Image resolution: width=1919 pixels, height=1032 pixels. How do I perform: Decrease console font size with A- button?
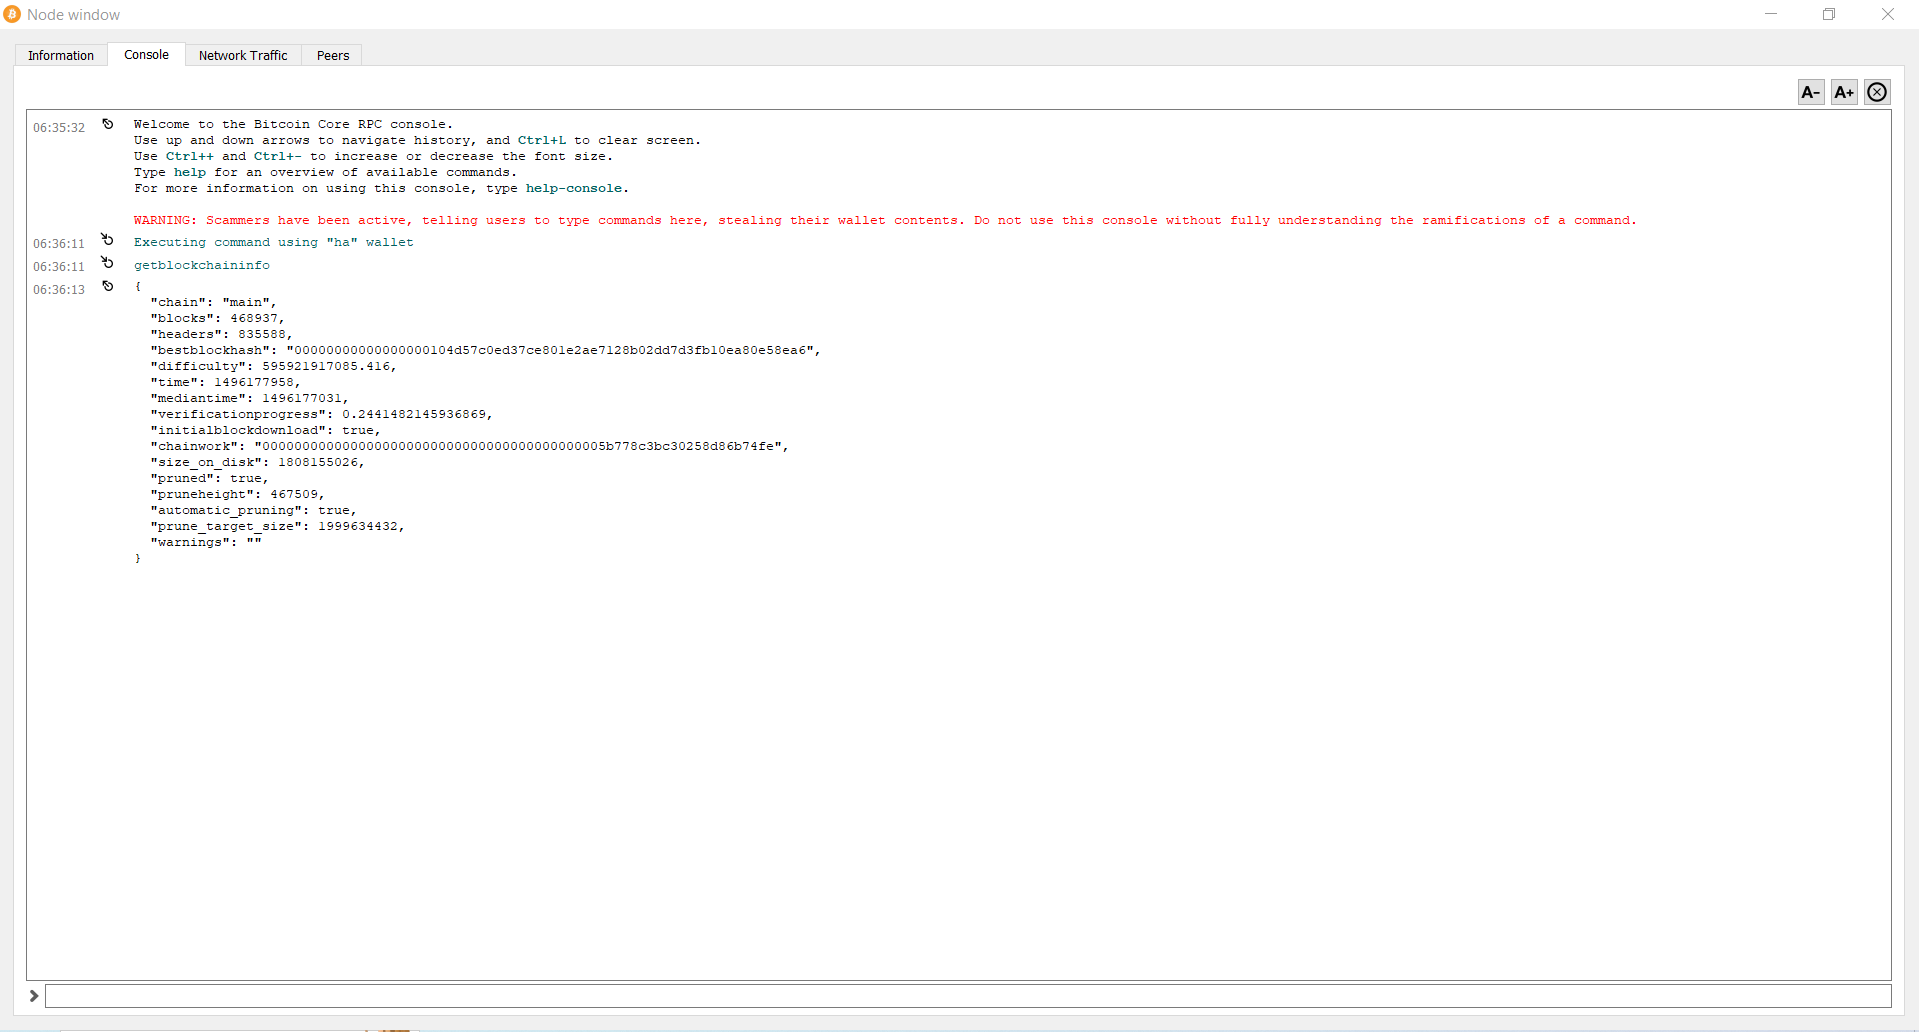[1811, 92]
